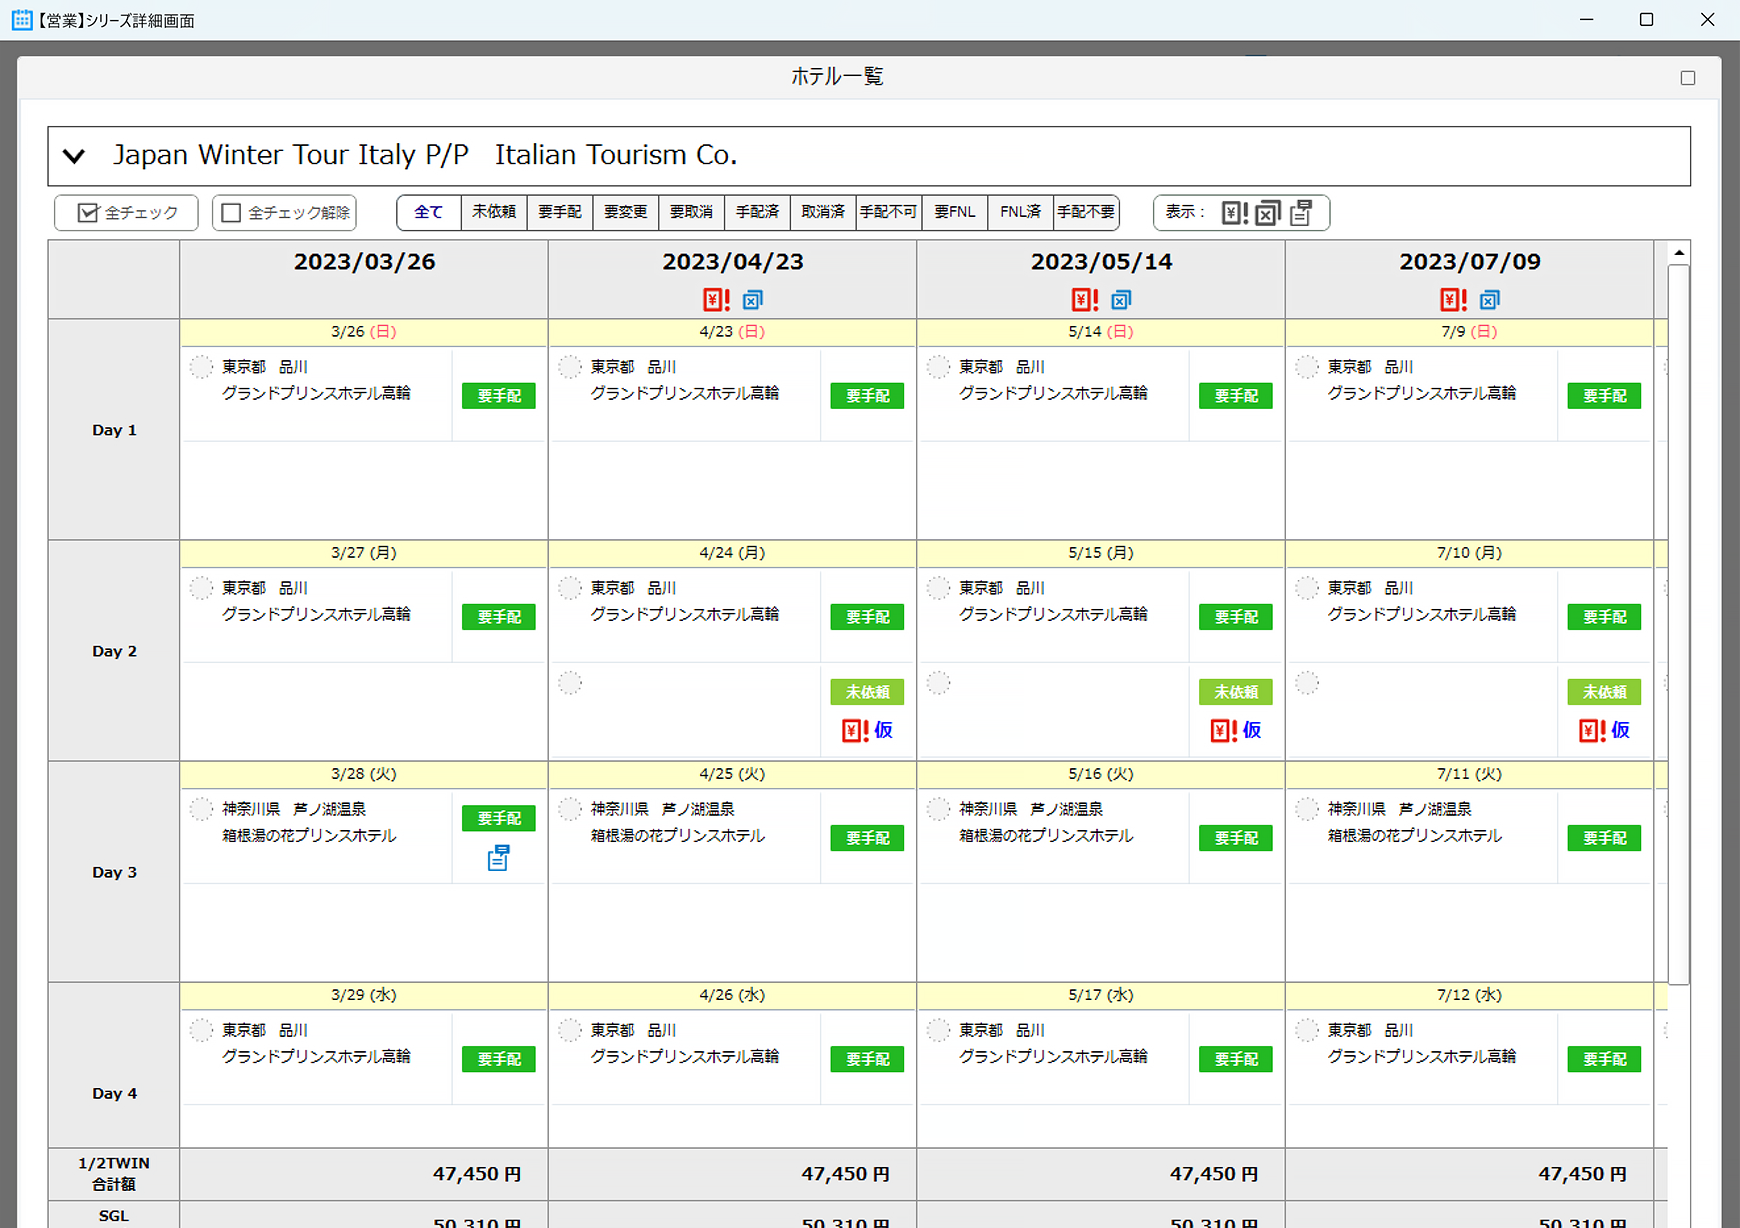Switch to the 手配済 filter tab
Screen dimensions: 1740x1228
[757, 212]
